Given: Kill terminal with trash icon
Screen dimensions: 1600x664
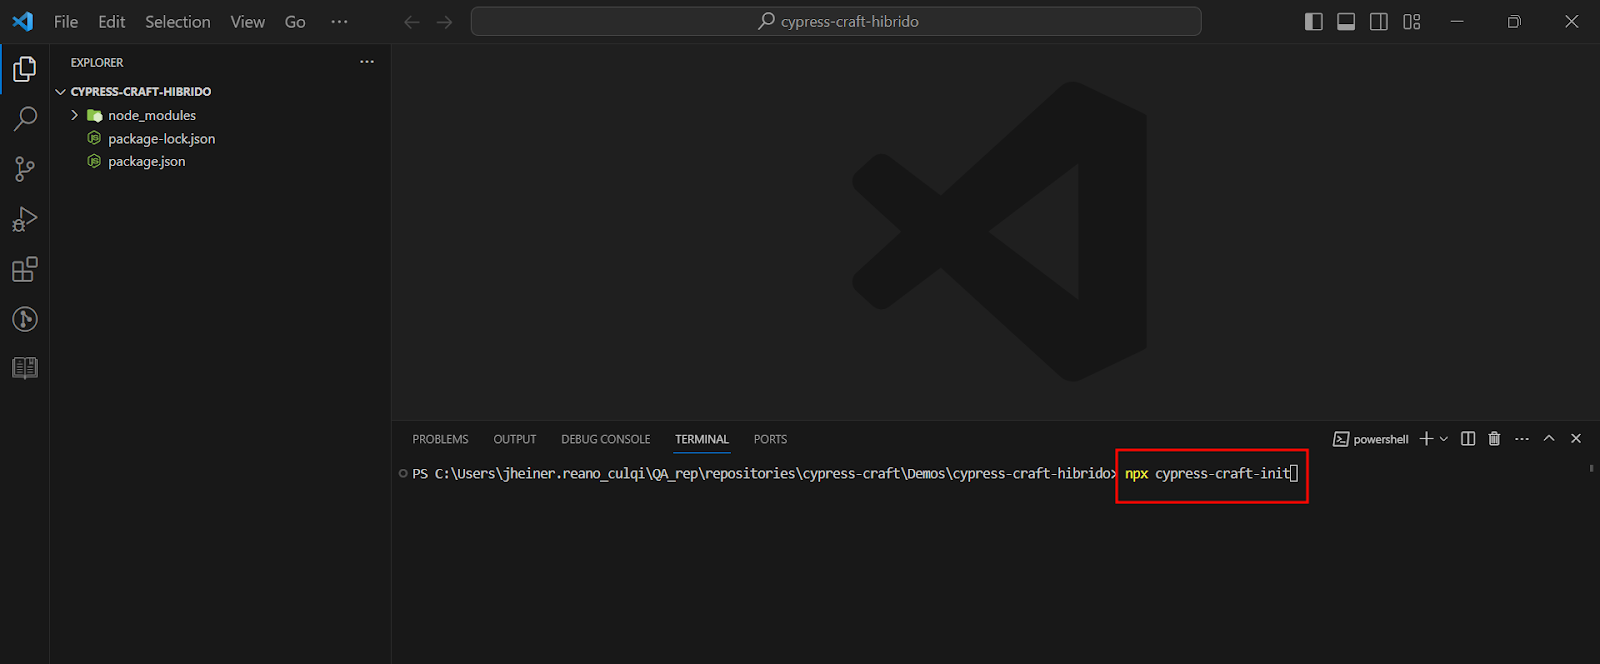Looking at the screenshot, I should [x=1494, y=439].
